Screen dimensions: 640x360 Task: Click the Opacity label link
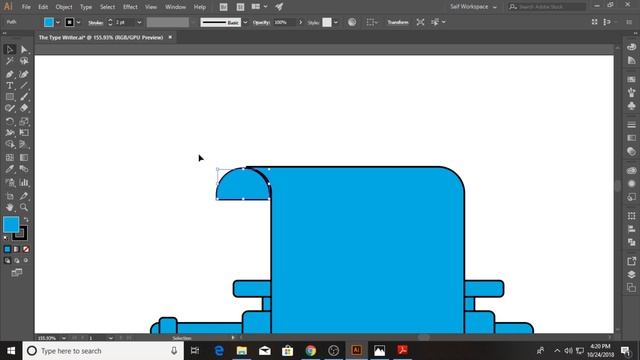tap(261, 22)
